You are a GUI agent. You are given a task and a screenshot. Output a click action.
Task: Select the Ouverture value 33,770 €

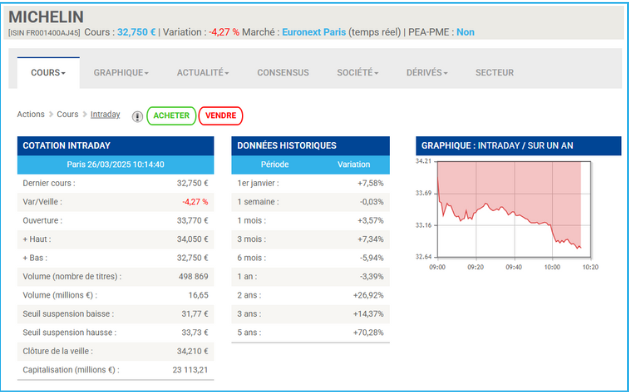(193, 221)
